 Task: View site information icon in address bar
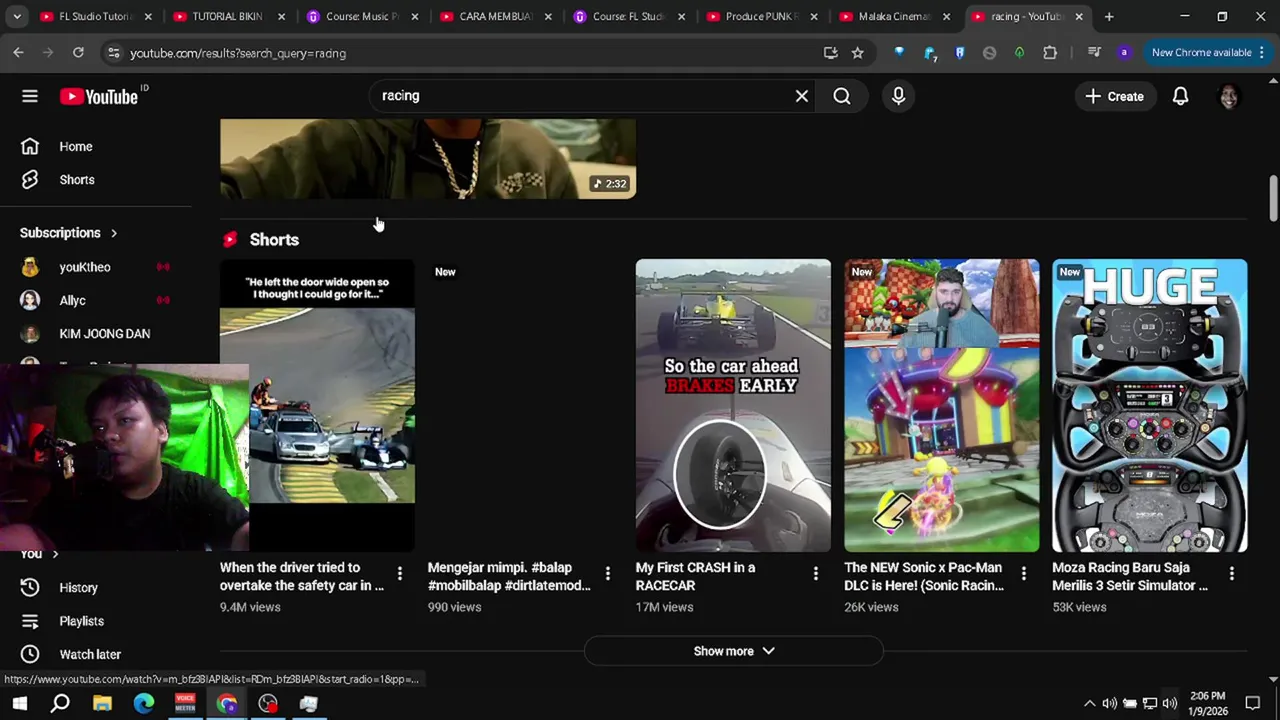[113, 53]
